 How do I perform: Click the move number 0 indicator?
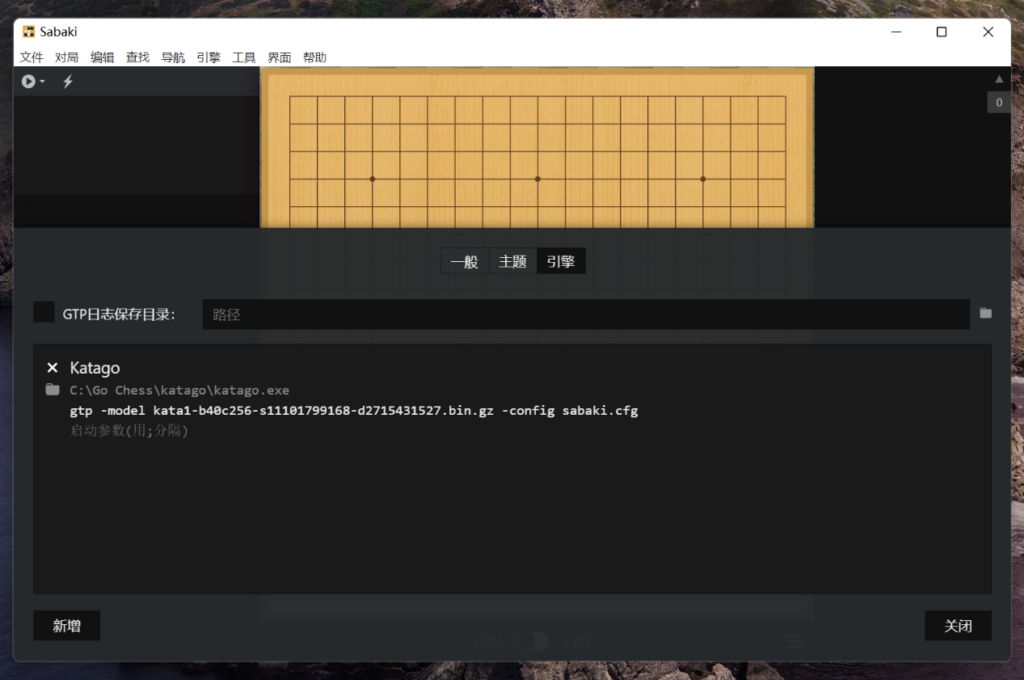(999, 103)
